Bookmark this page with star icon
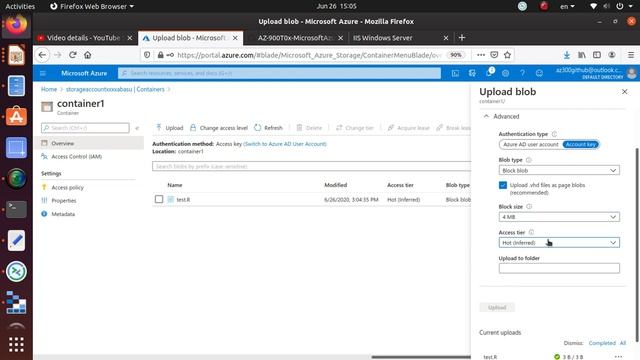640x360 pixels. pyautogui.click(x=507, y=55)
